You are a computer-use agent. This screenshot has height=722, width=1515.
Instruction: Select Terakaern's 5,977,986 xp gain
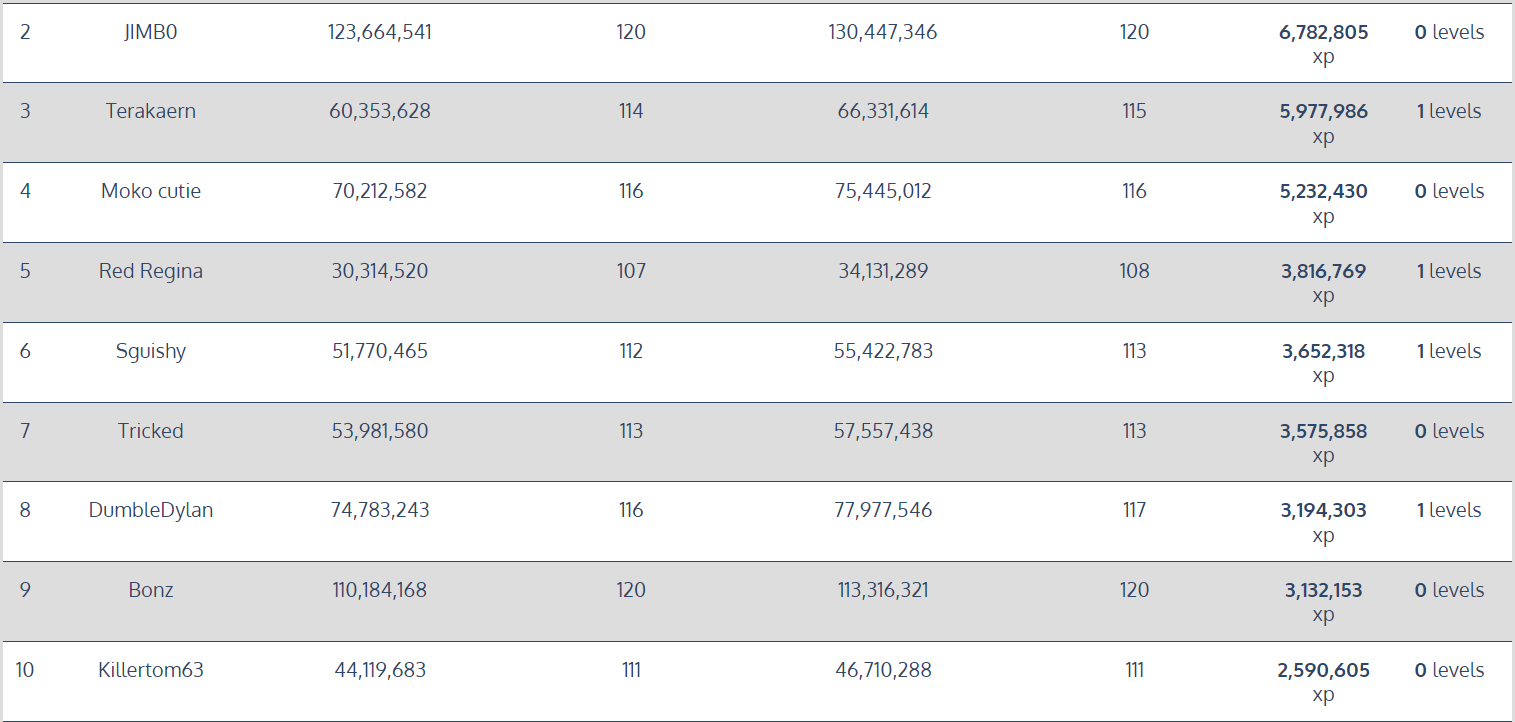click(x=1323, y=123)
